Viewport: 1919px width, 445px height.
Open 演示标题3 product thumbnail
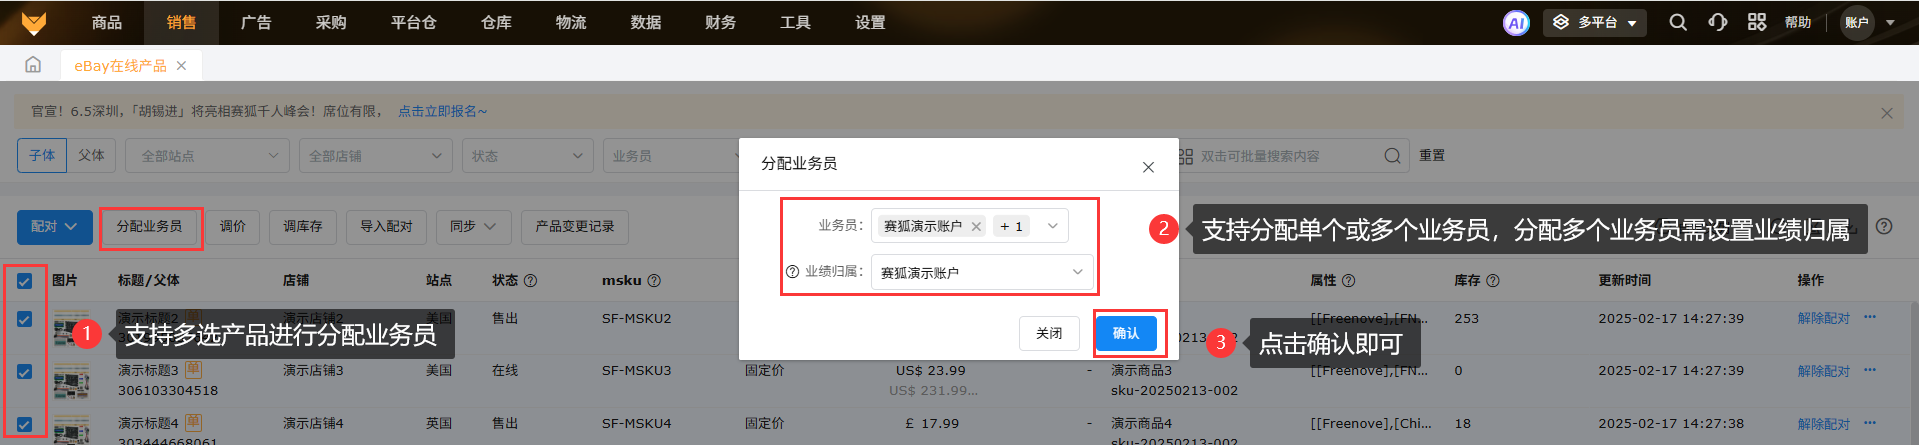pos(71,380)
